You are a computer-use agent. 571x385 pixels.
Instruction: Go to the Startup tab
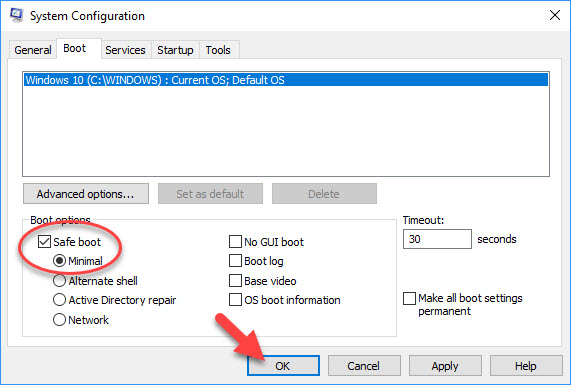(175, 50)
